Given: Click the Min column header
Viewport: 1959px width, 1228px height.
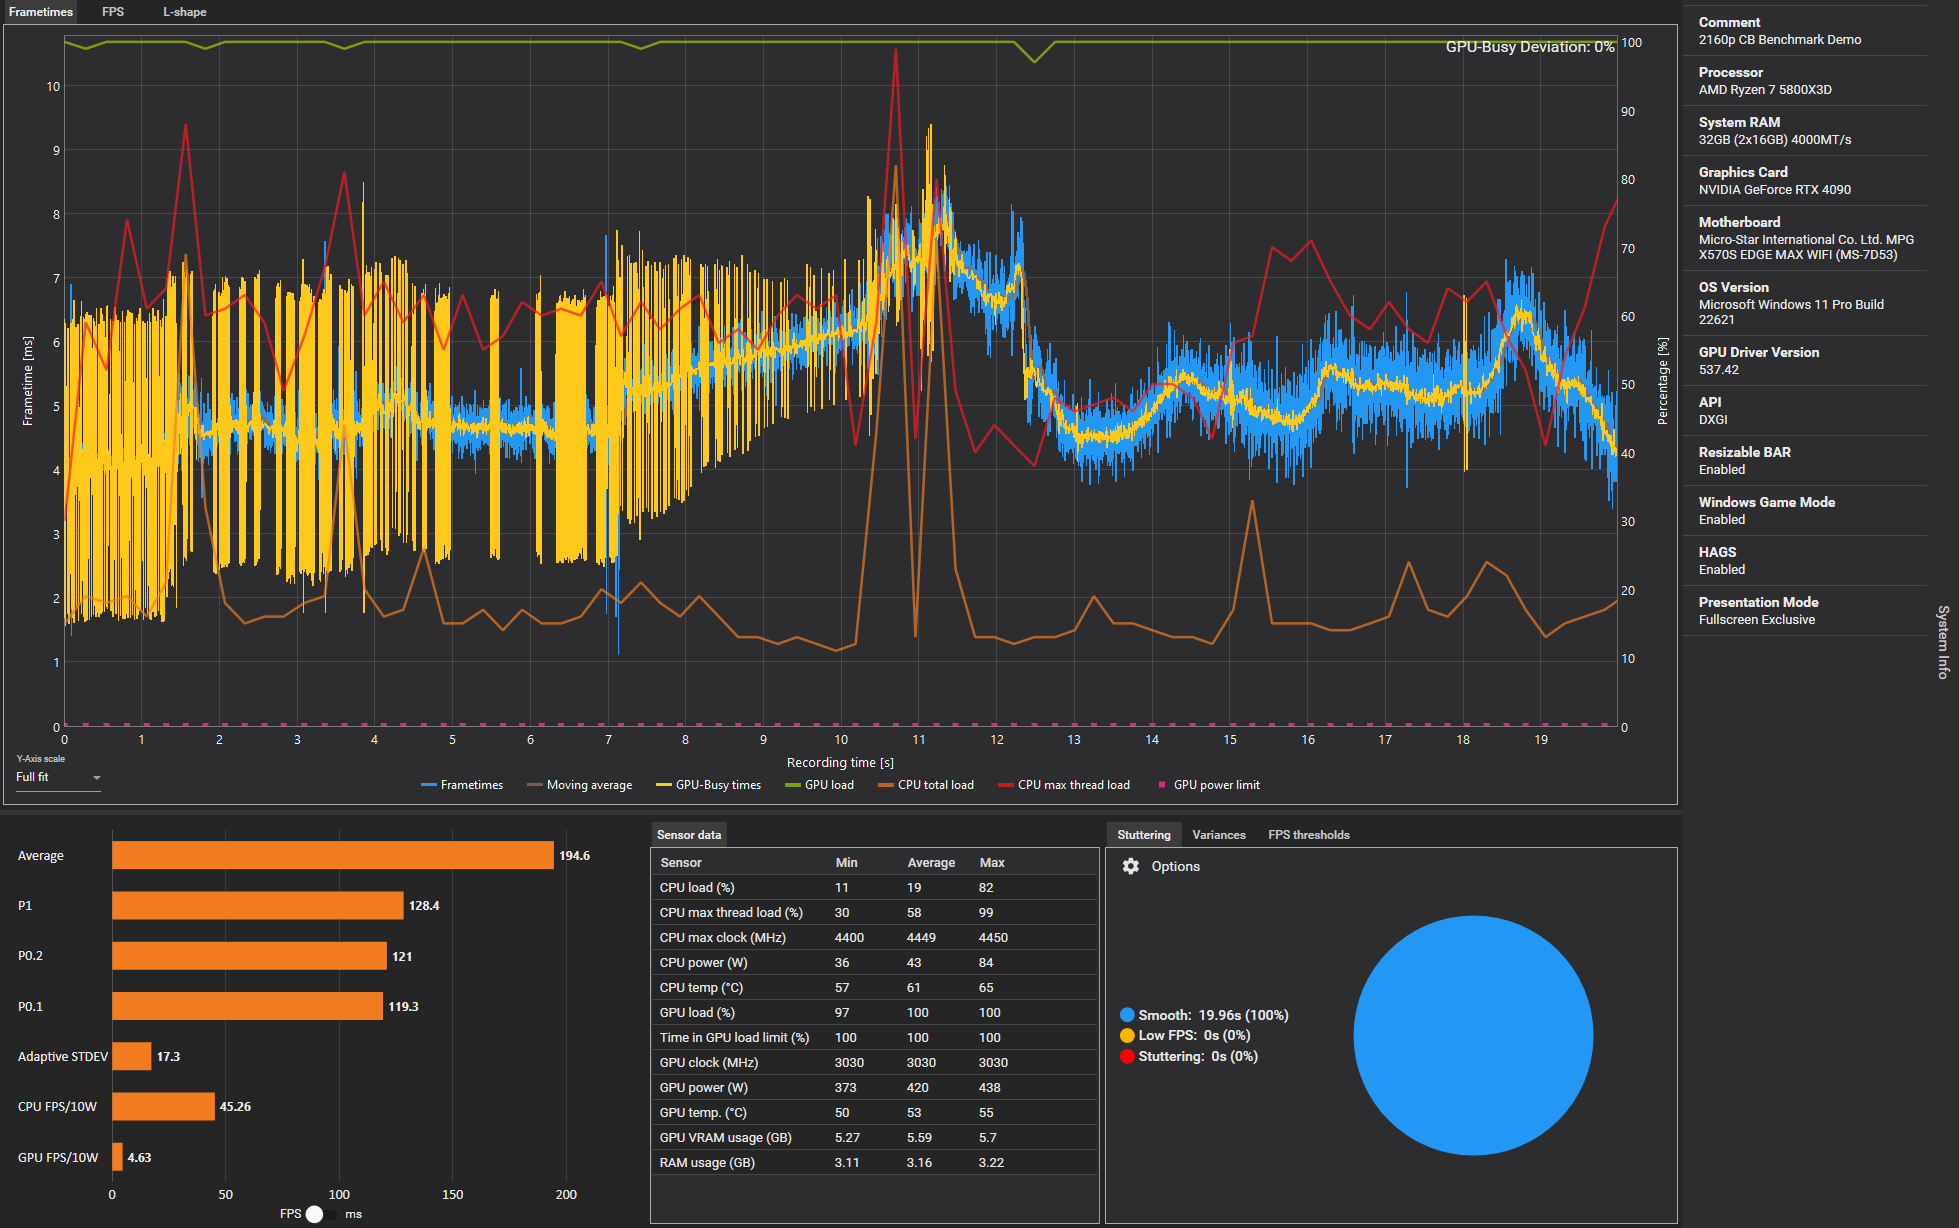Looking at the screenshot, I should coord(847,863).
